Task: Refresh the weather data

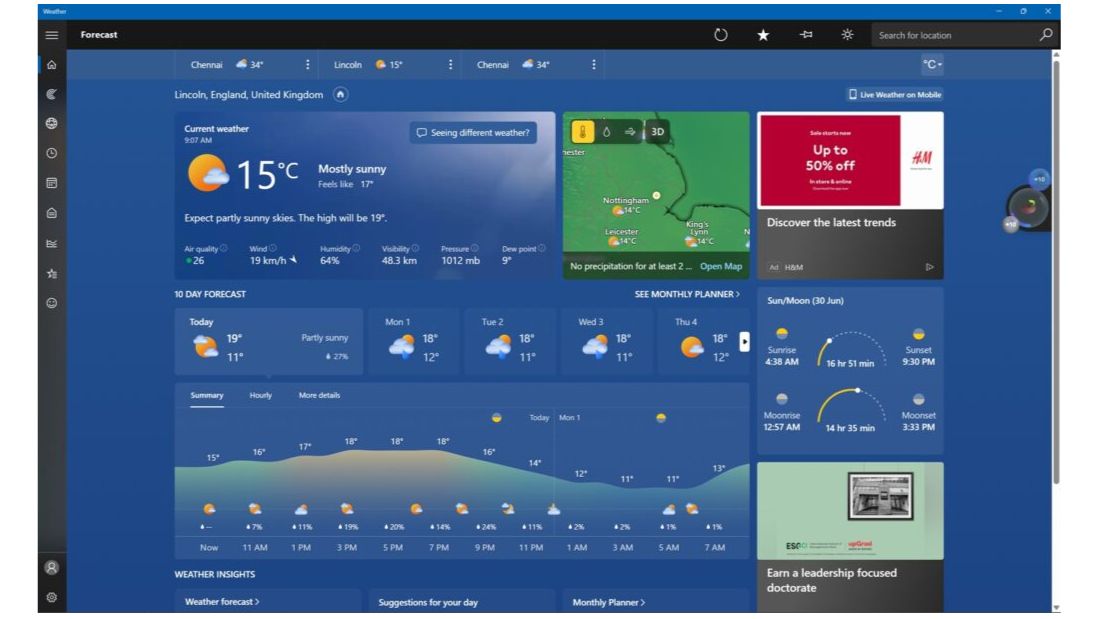Action: pyautogui.click(x=720, y=33)
